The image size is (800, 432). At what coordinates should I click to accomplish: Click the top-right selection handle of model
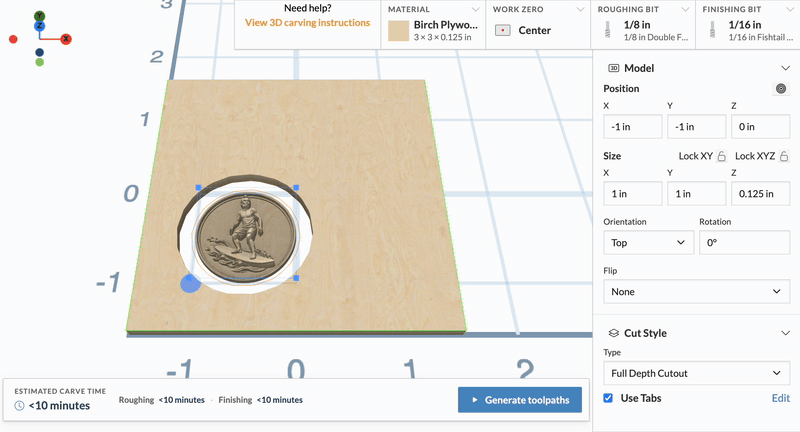point(296,188)
